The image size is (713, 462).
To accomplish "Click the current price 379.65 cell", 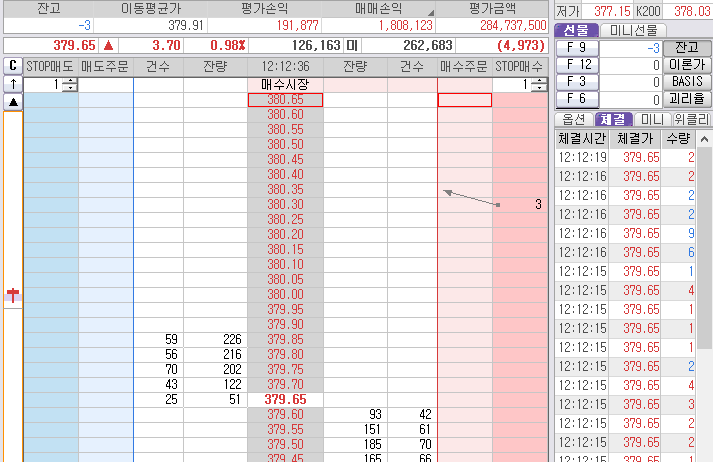I will pos(285,400).
